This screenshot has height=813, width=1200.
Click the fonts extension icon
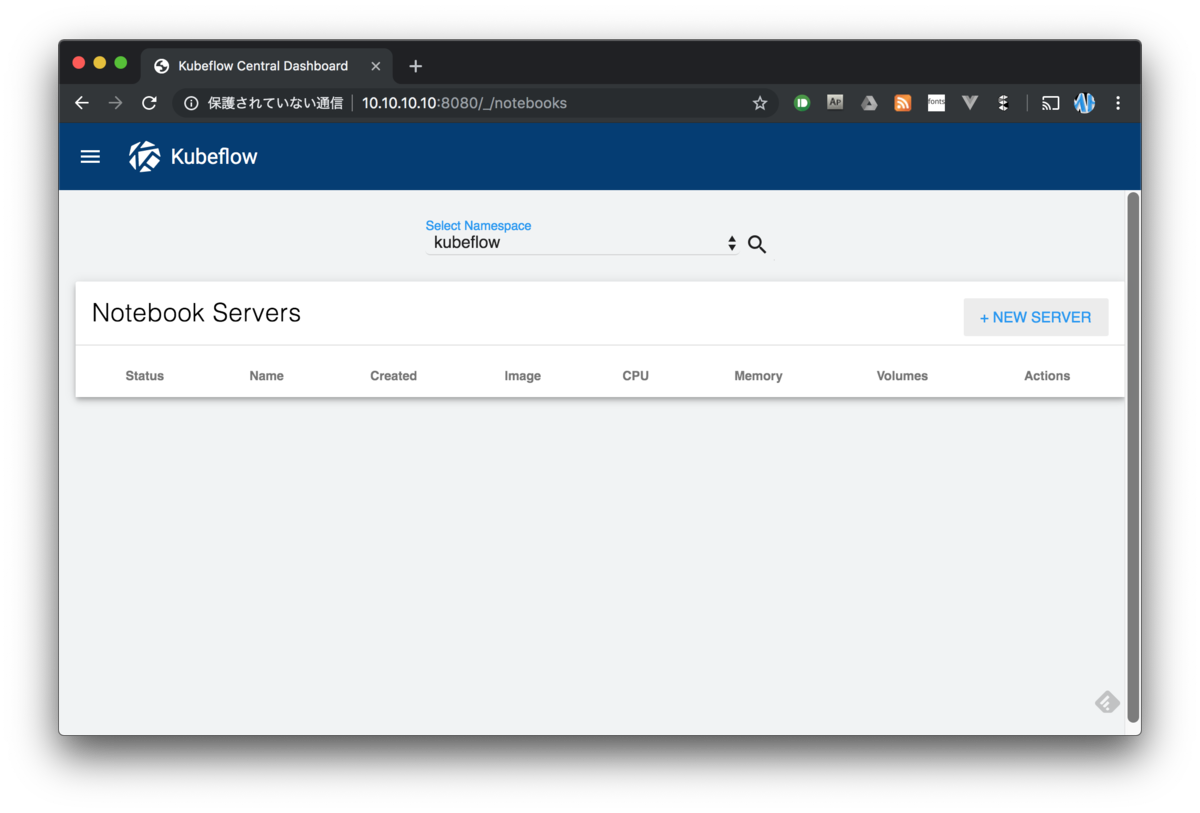(936, 103)
